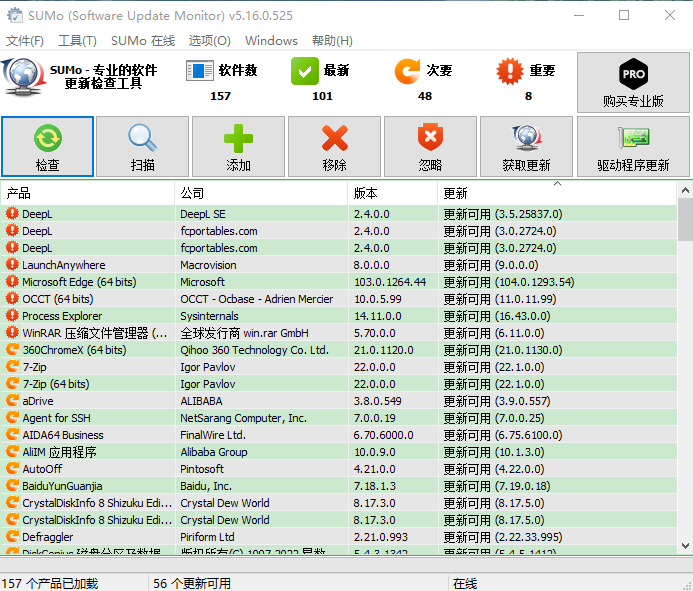Sort by the 版本 column header

point(393,193)
